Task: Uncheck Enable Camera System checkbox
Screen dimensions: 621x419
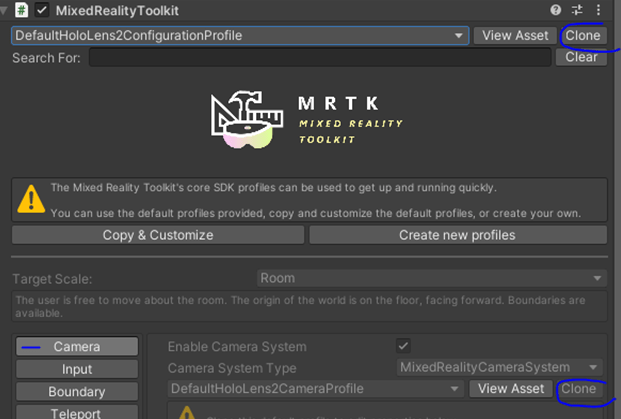Action: click(x=403, y=346)
